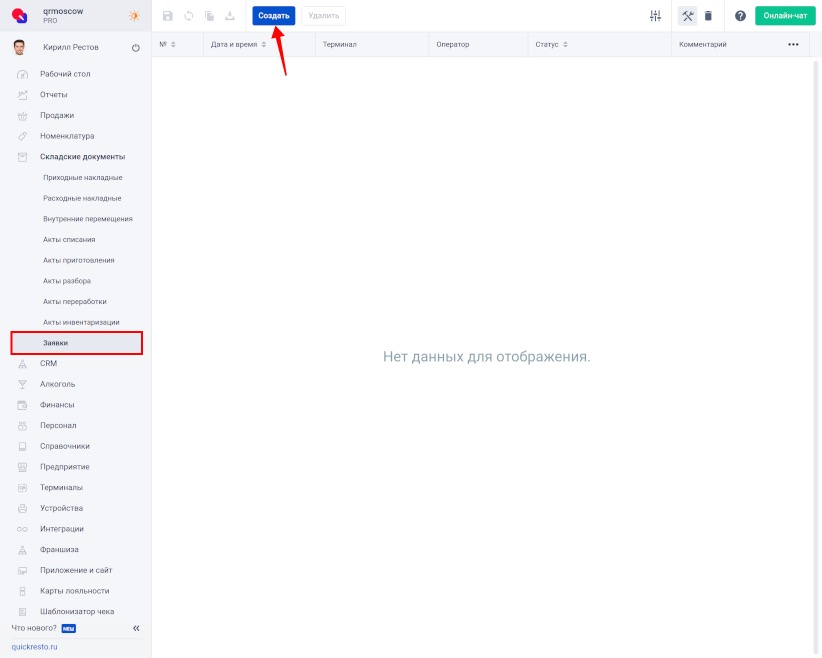Open quickresto.ru link

(x=35, y=647)
